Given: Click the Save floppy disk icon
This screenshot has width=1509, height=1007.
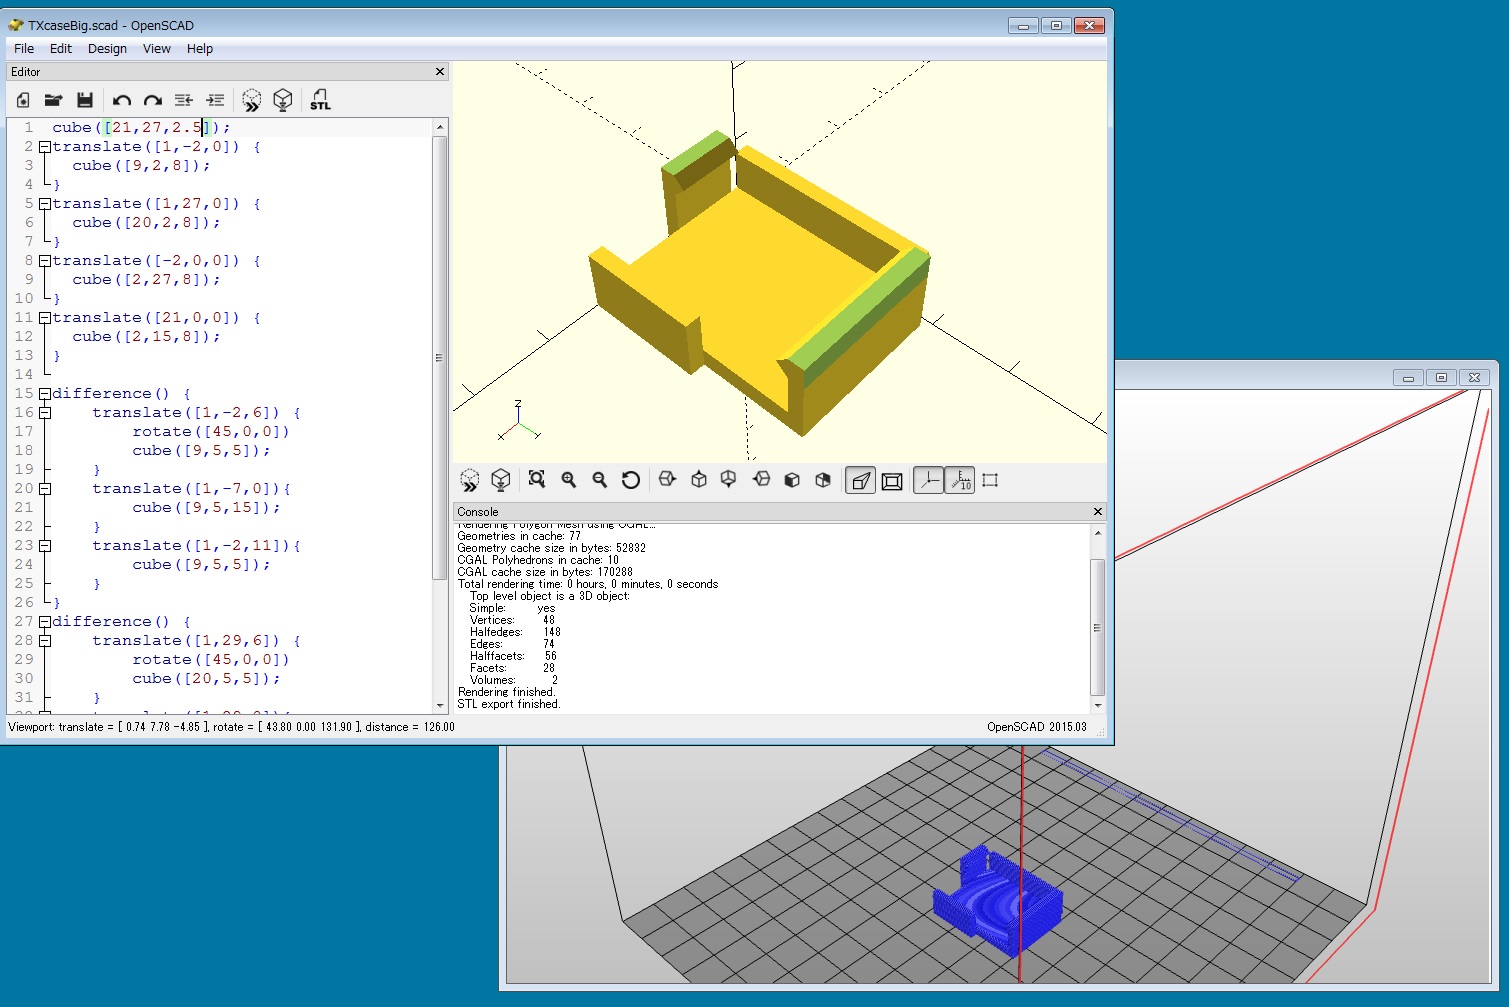Looking at the screenshot, I should (85, 100).
